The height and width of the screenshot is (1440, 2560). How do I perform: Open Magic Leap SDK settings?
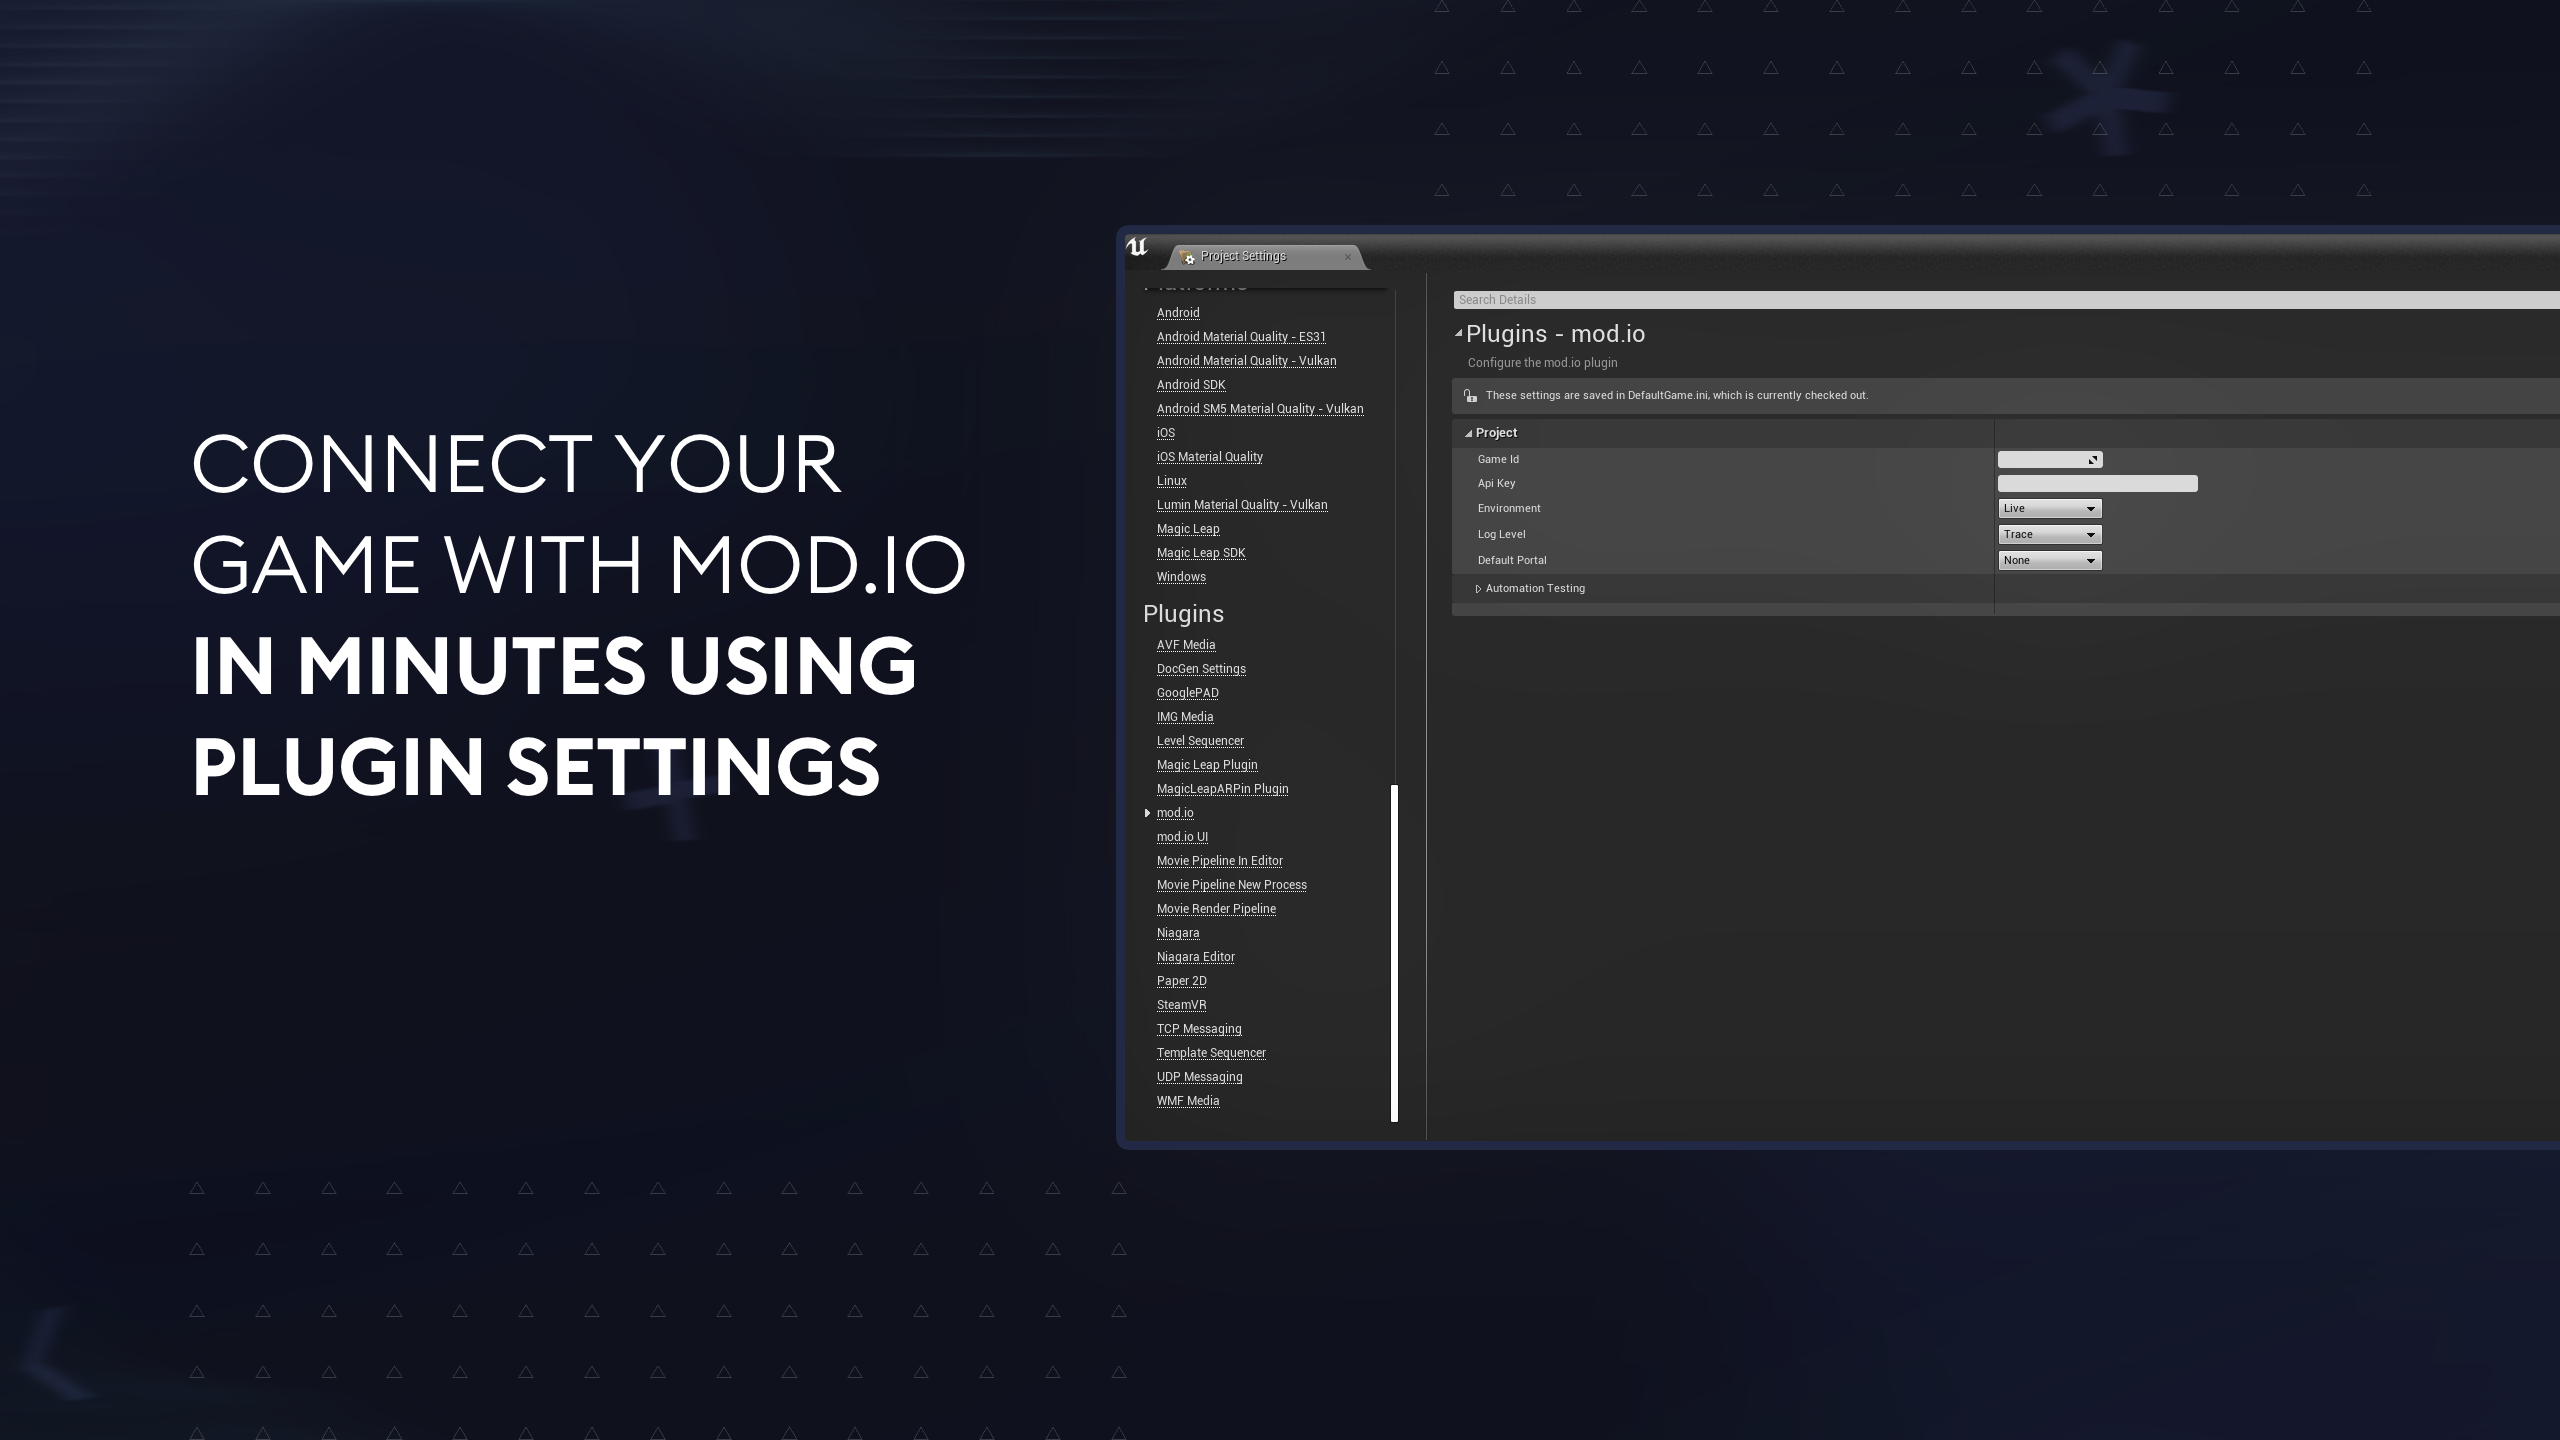(1201, 553)
